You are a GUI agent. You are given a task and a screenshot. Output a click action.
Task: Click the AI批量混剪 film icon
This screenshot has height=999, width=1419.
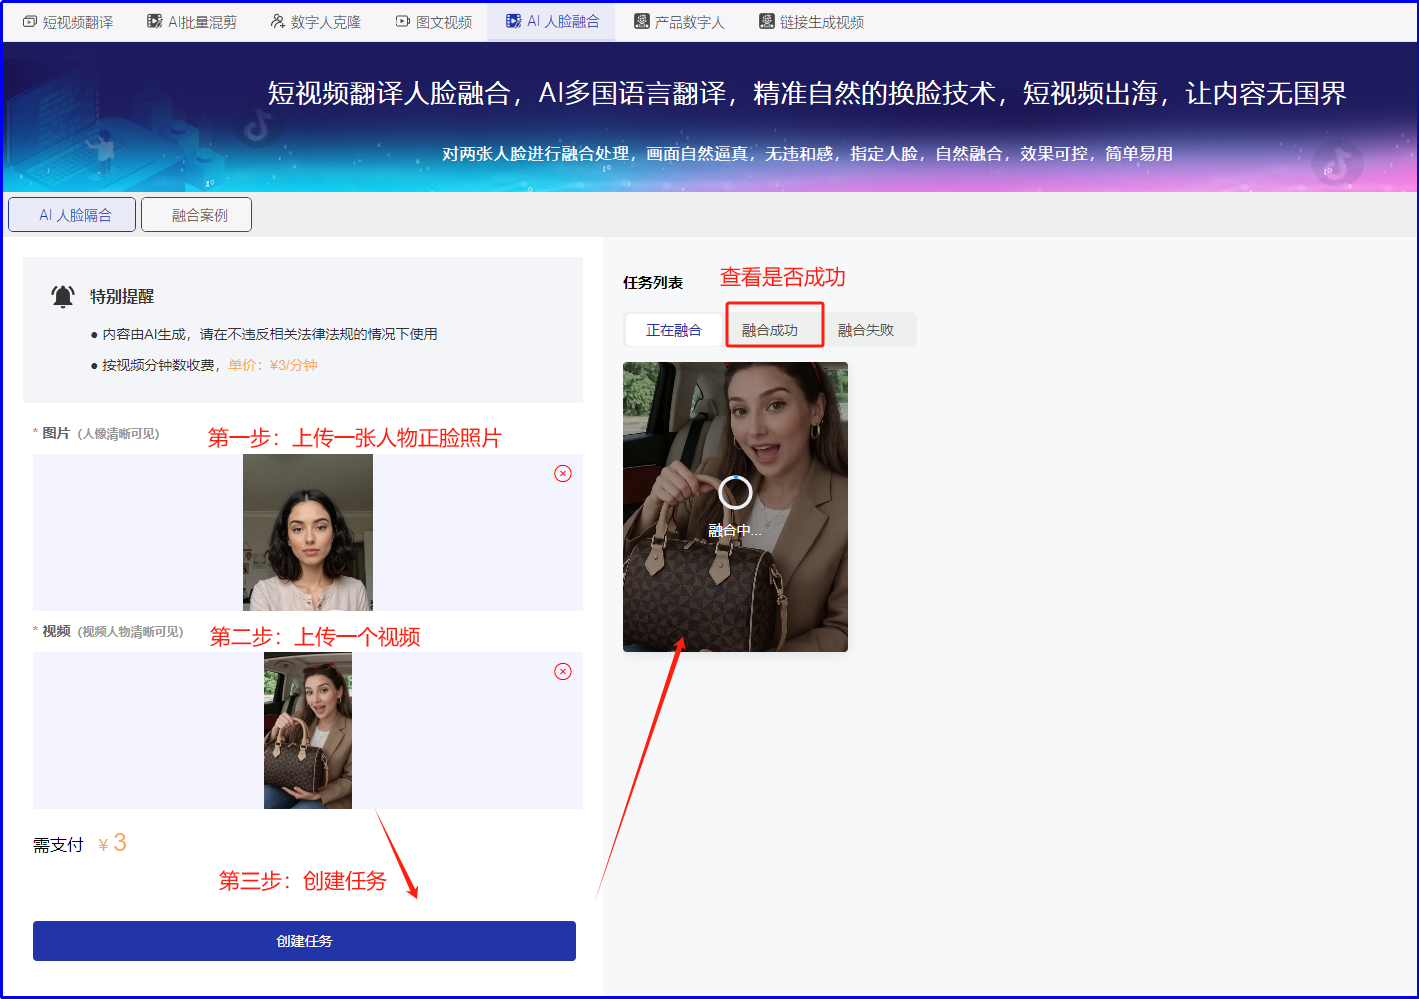pos(155,21)
